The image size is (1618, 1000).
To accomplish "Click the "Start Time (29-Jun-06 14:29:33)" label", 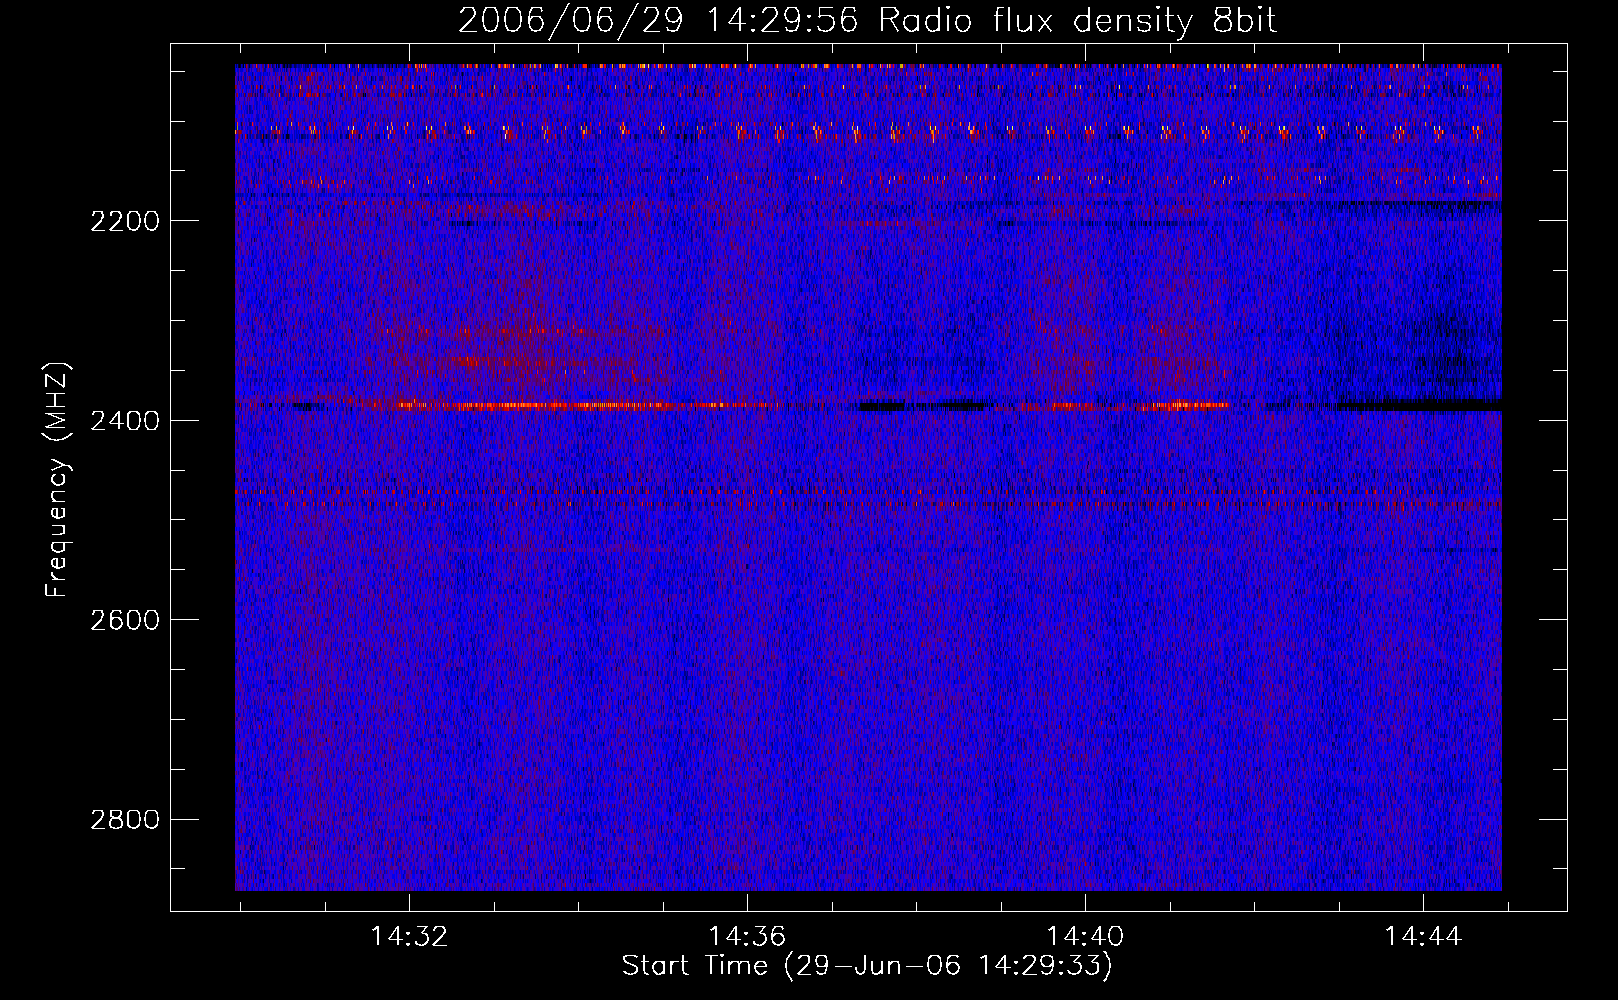I will click(867, 966).
